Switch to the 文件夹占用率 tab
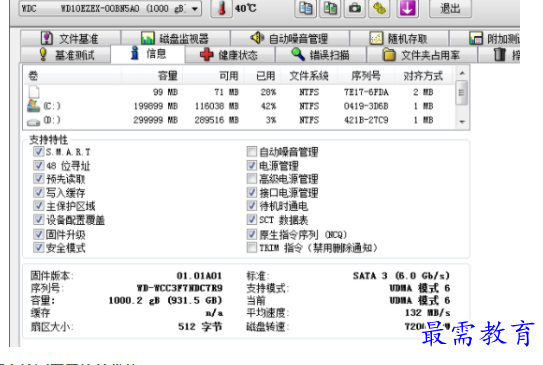 click(422, 55)
